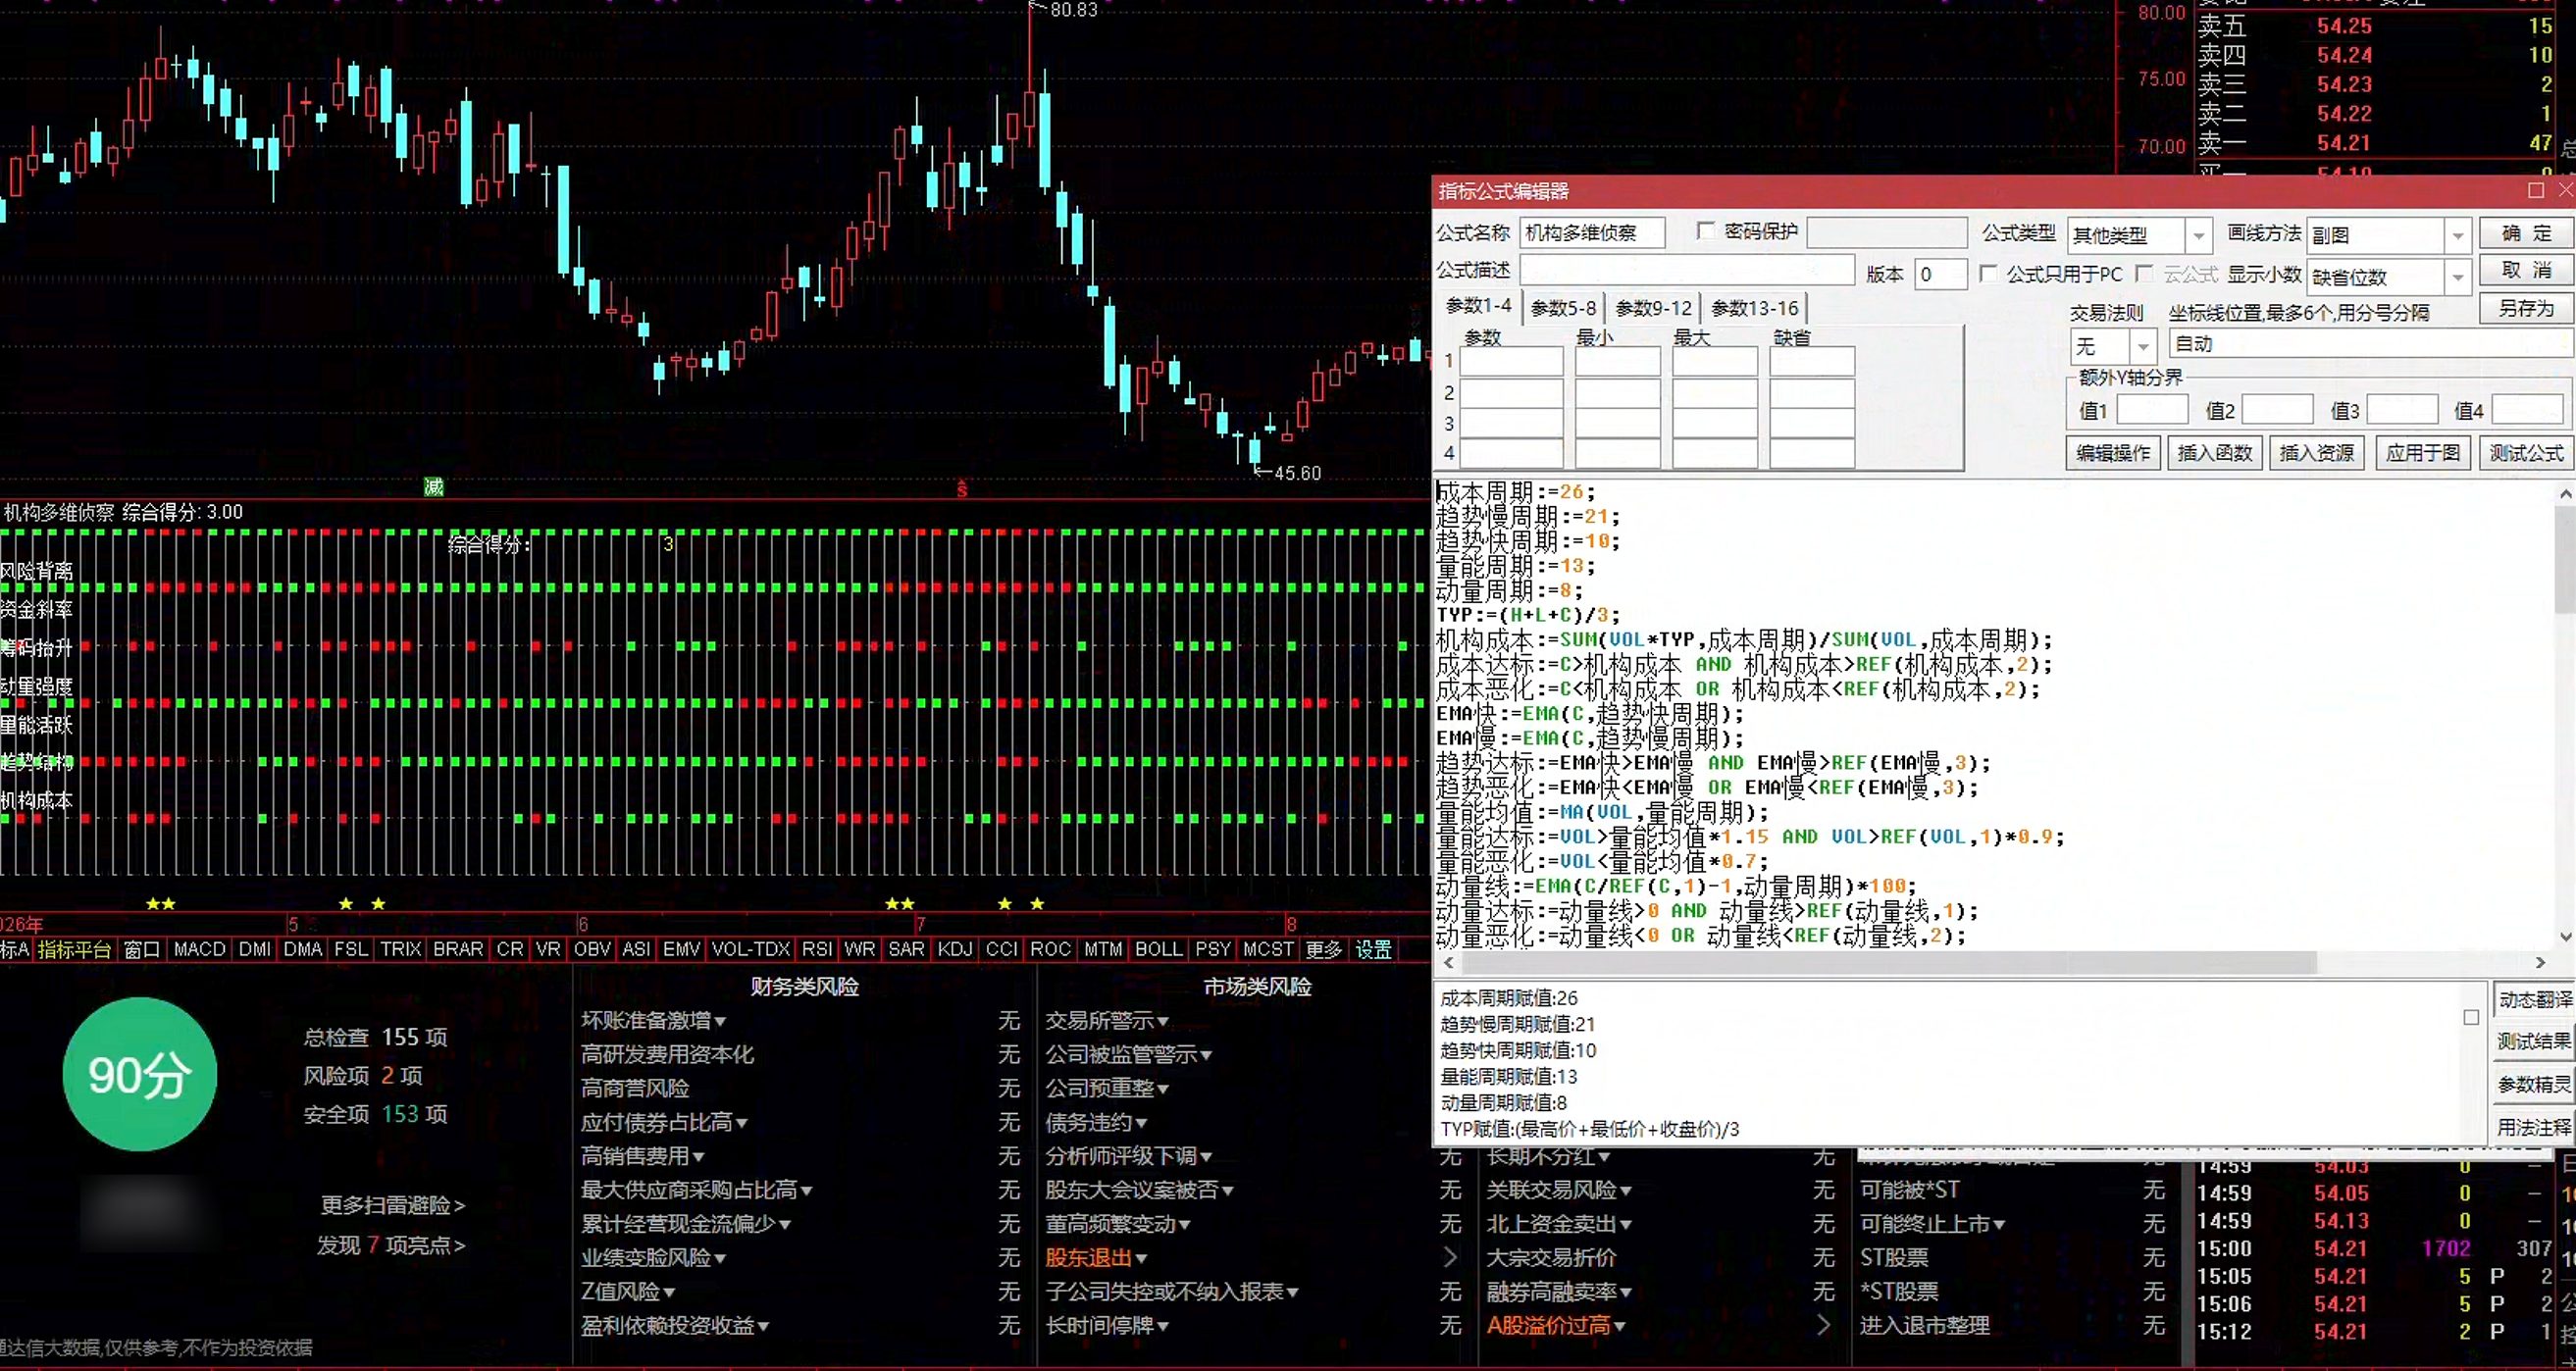Switch to the 参数5-8 tab
Viewport: 2576px width, 1371px height.
(x=1563, y=309)
